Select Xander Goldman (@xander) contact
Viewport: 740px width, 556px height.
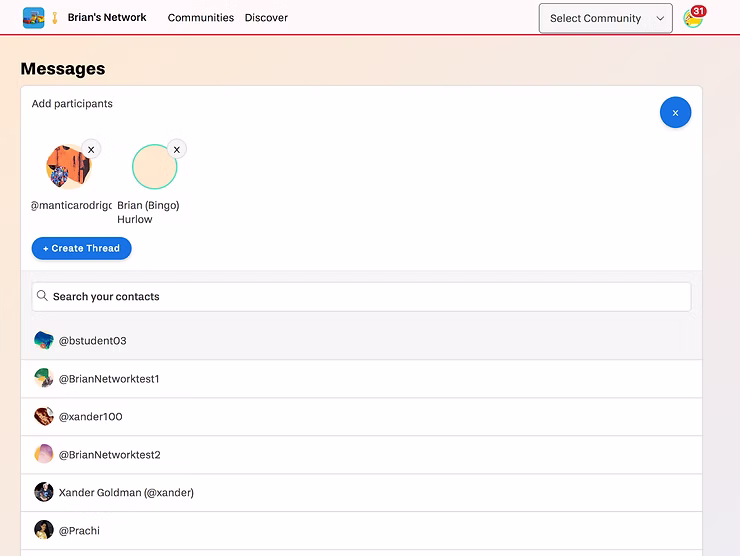pyautogui.click(x=126, y=492)
